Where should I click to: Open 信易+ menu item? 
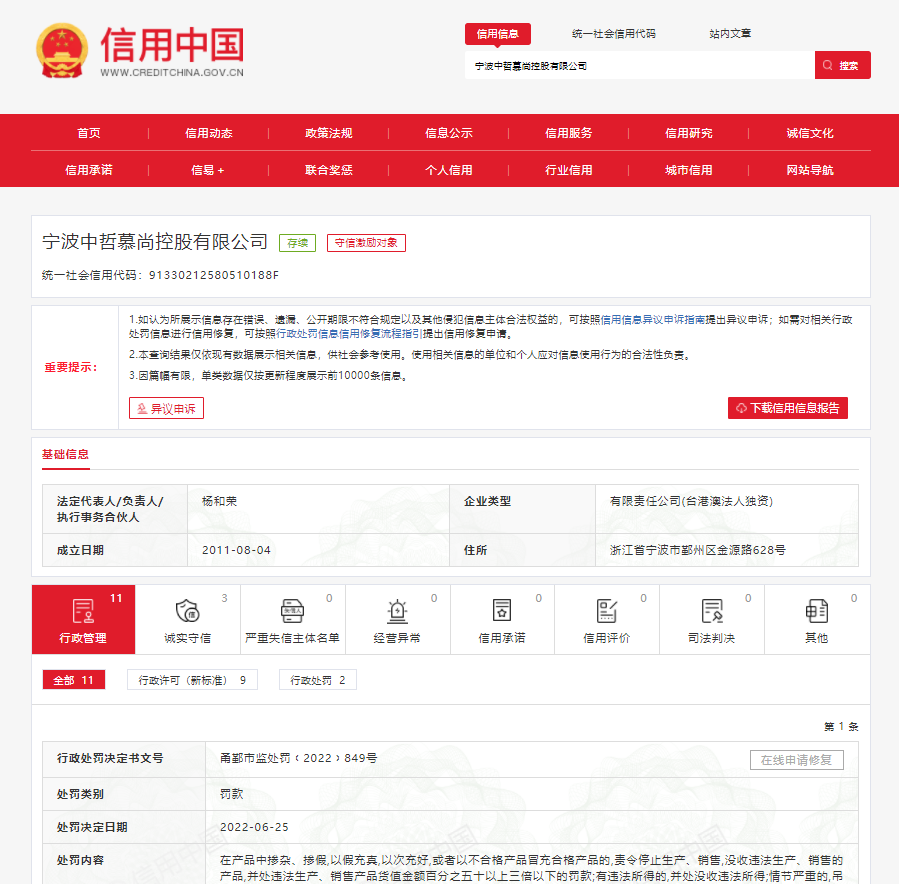(208, 170)
